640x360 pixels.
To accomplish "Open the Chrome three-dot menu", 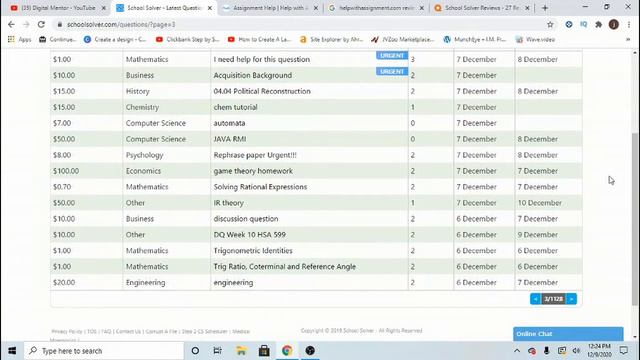I will [629, 24].
